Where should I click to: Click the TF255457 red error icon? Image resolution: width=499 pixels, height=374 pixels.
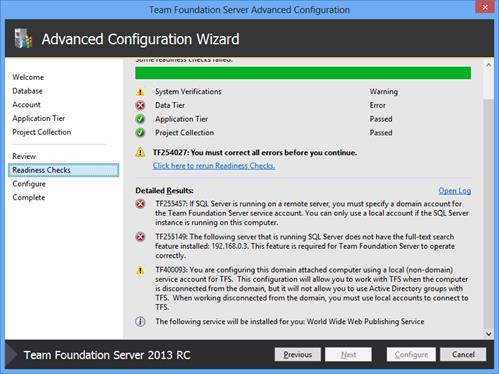point(140,204)
